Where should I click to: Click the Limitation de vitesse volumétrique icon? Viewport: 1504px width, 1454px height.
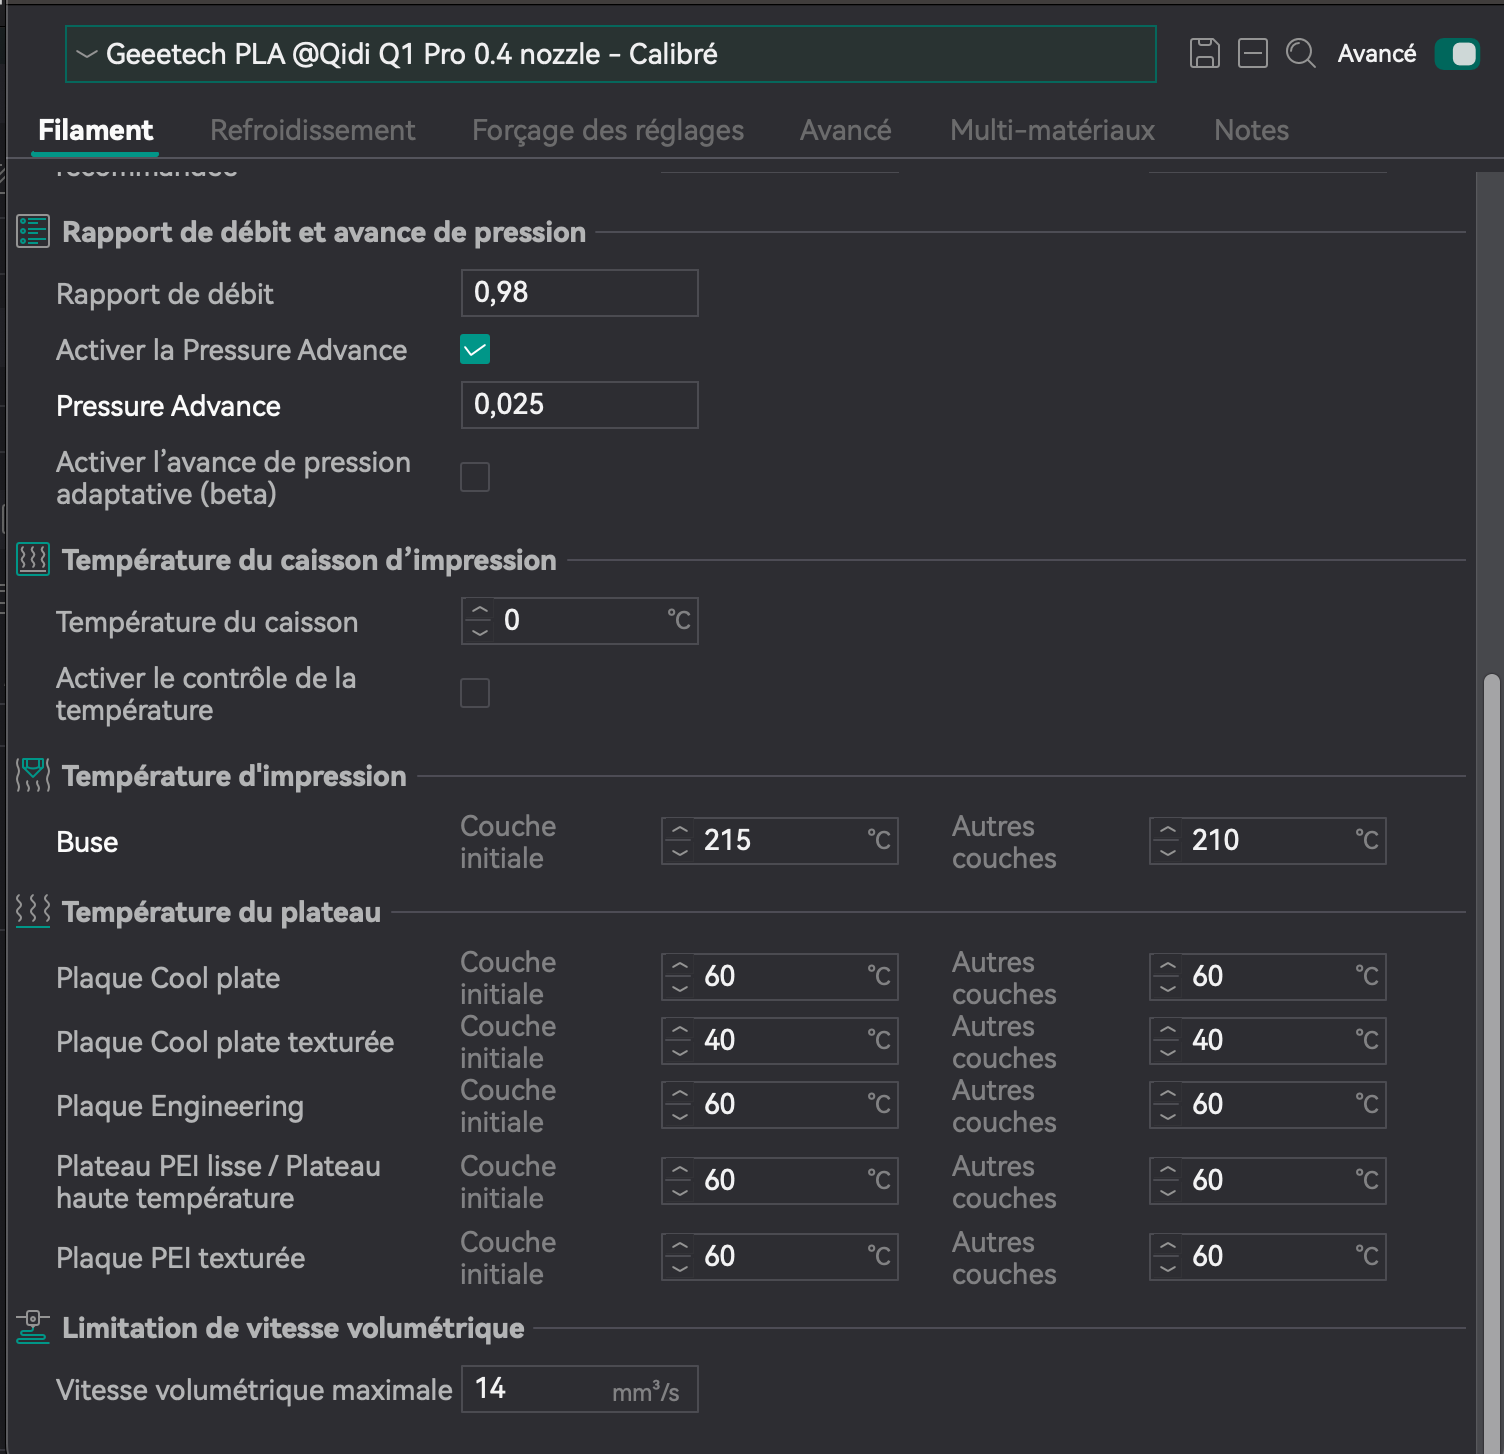(x=33, y=1327)
